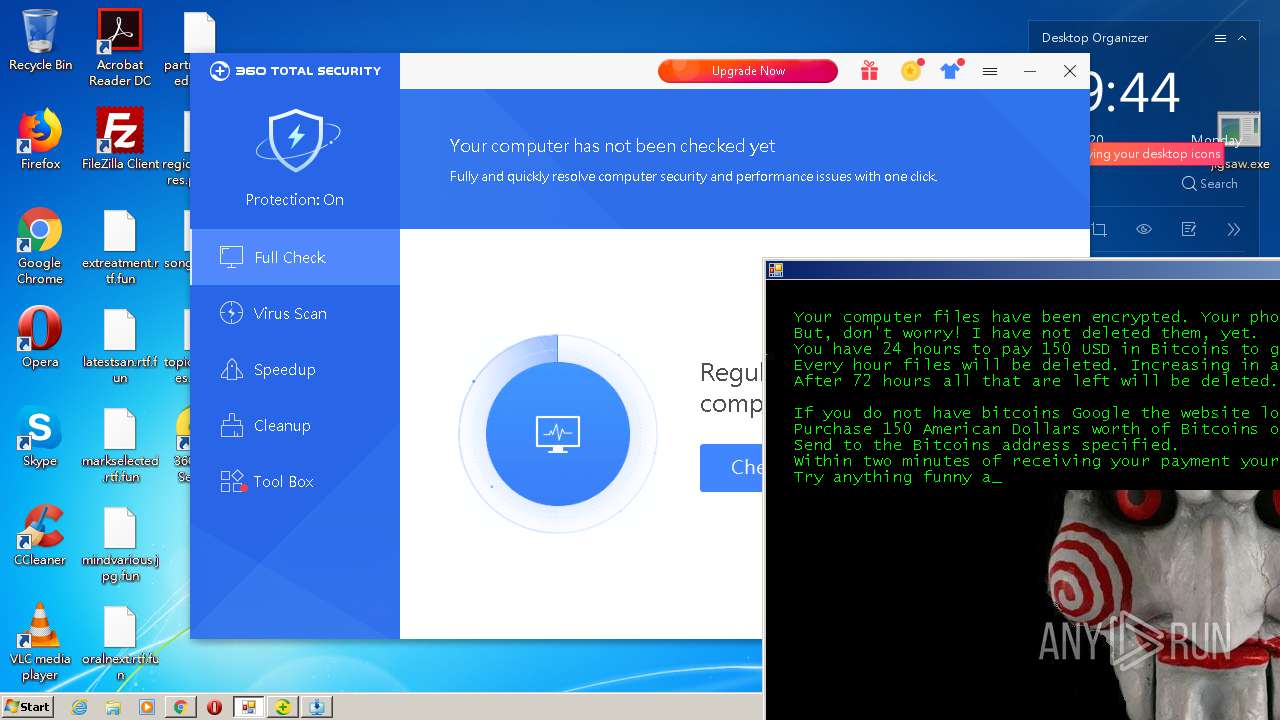Select the extreatment.rtf.fun file
Image resolution: width=1280 pixels, height=720 pixels.
[120, 247]
